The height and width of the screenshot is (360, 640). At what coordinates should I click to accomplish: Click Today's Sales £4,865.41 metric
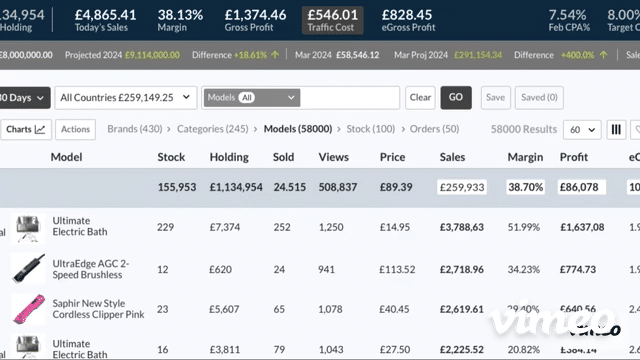[x=105, y=20]
